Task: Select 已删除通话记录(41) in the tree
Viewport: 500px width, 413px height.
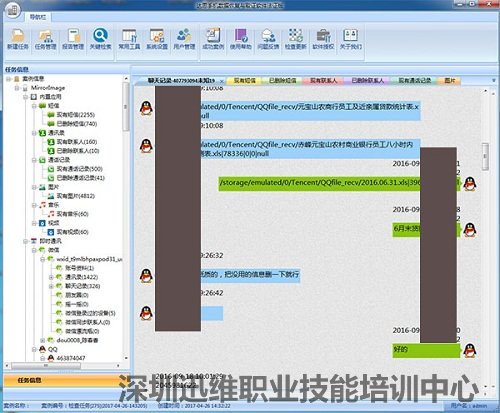Action: tap(81, 178)
